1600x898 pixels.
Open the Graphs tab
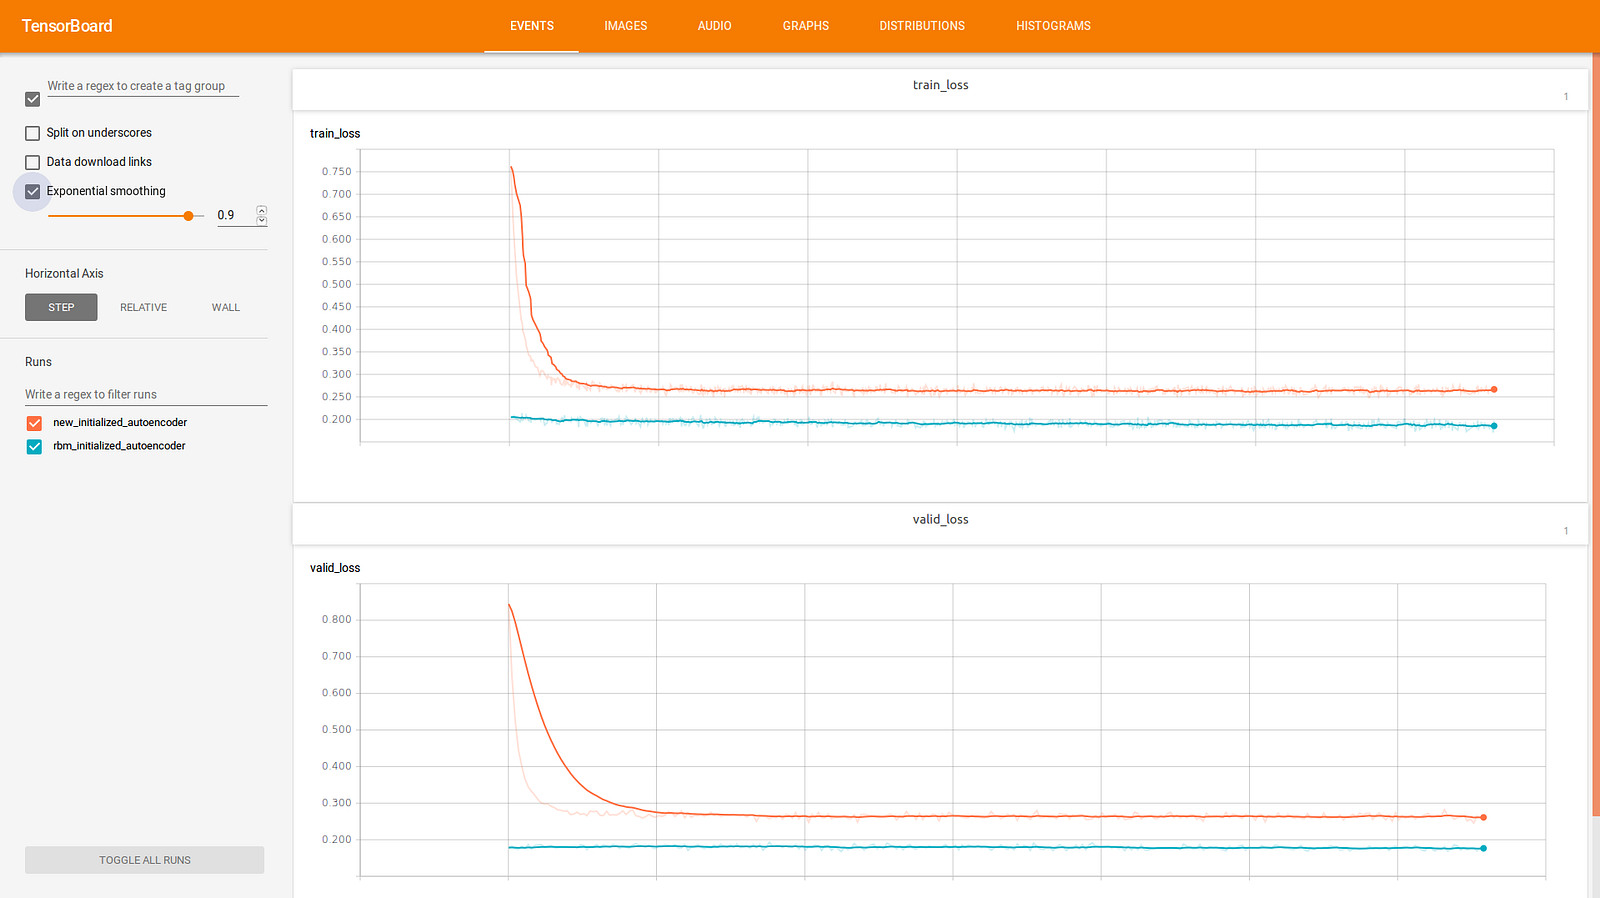pyautogui.click(x=806, y=26)
